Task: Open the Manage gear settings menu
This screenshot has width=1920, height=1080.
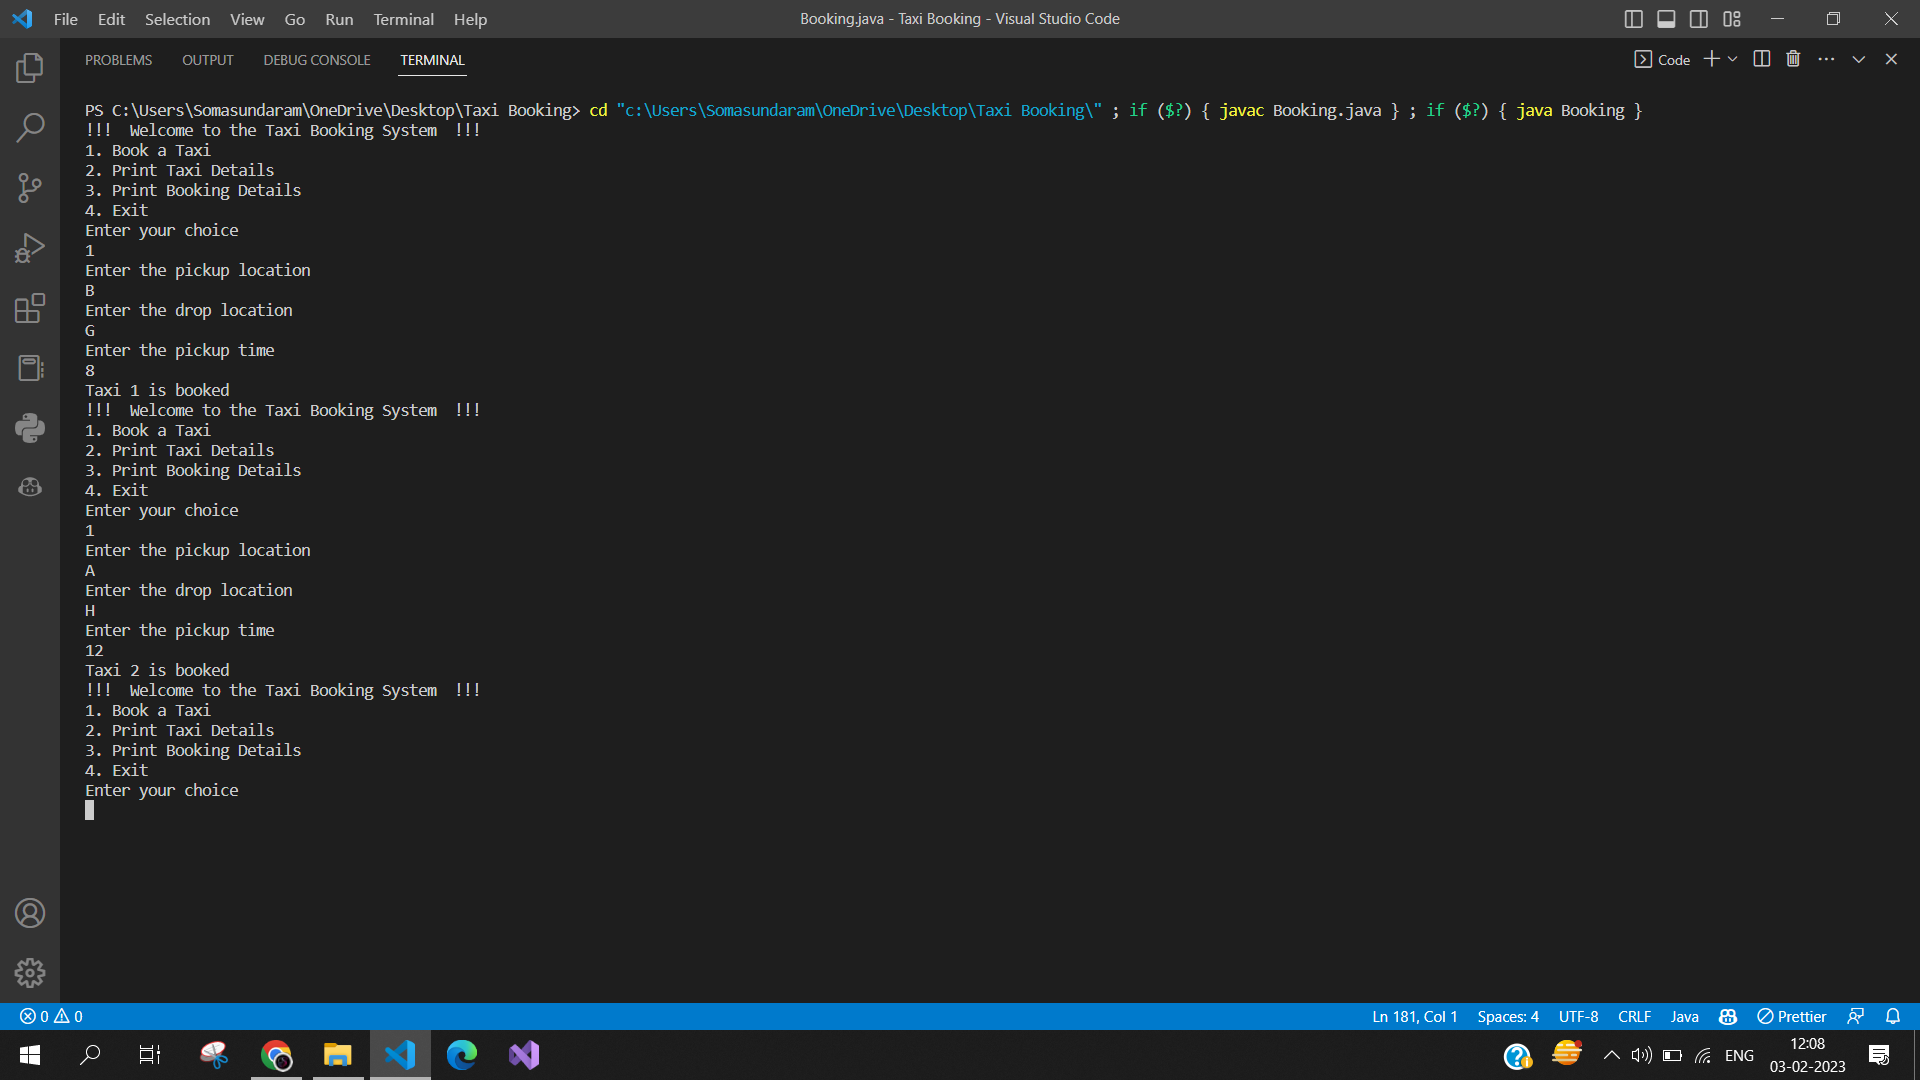Action: (x=30, y=973)
